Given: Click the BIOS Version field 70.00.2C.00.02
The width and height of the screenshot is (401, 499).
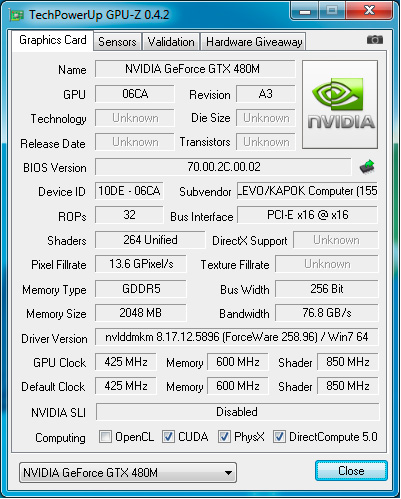Looking at the screenshot, I should pos(223,167).
